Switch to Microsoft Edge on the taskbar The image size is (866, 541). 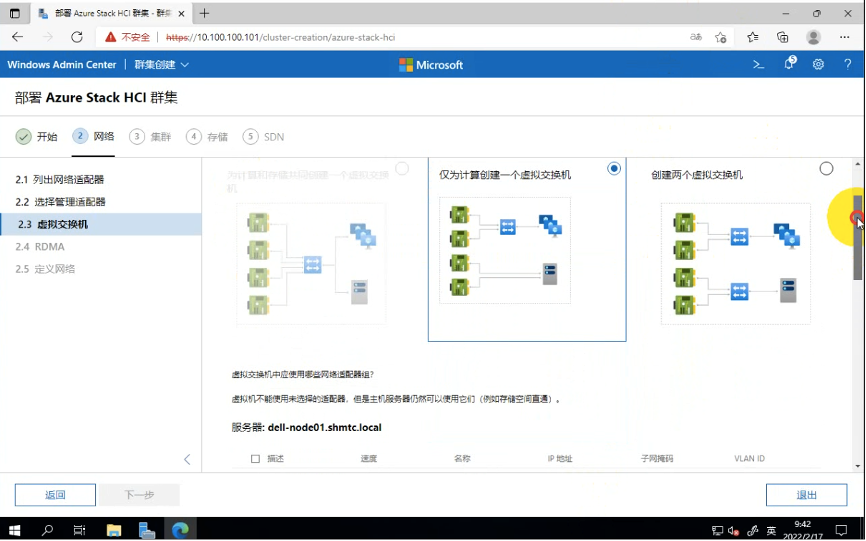180,531
